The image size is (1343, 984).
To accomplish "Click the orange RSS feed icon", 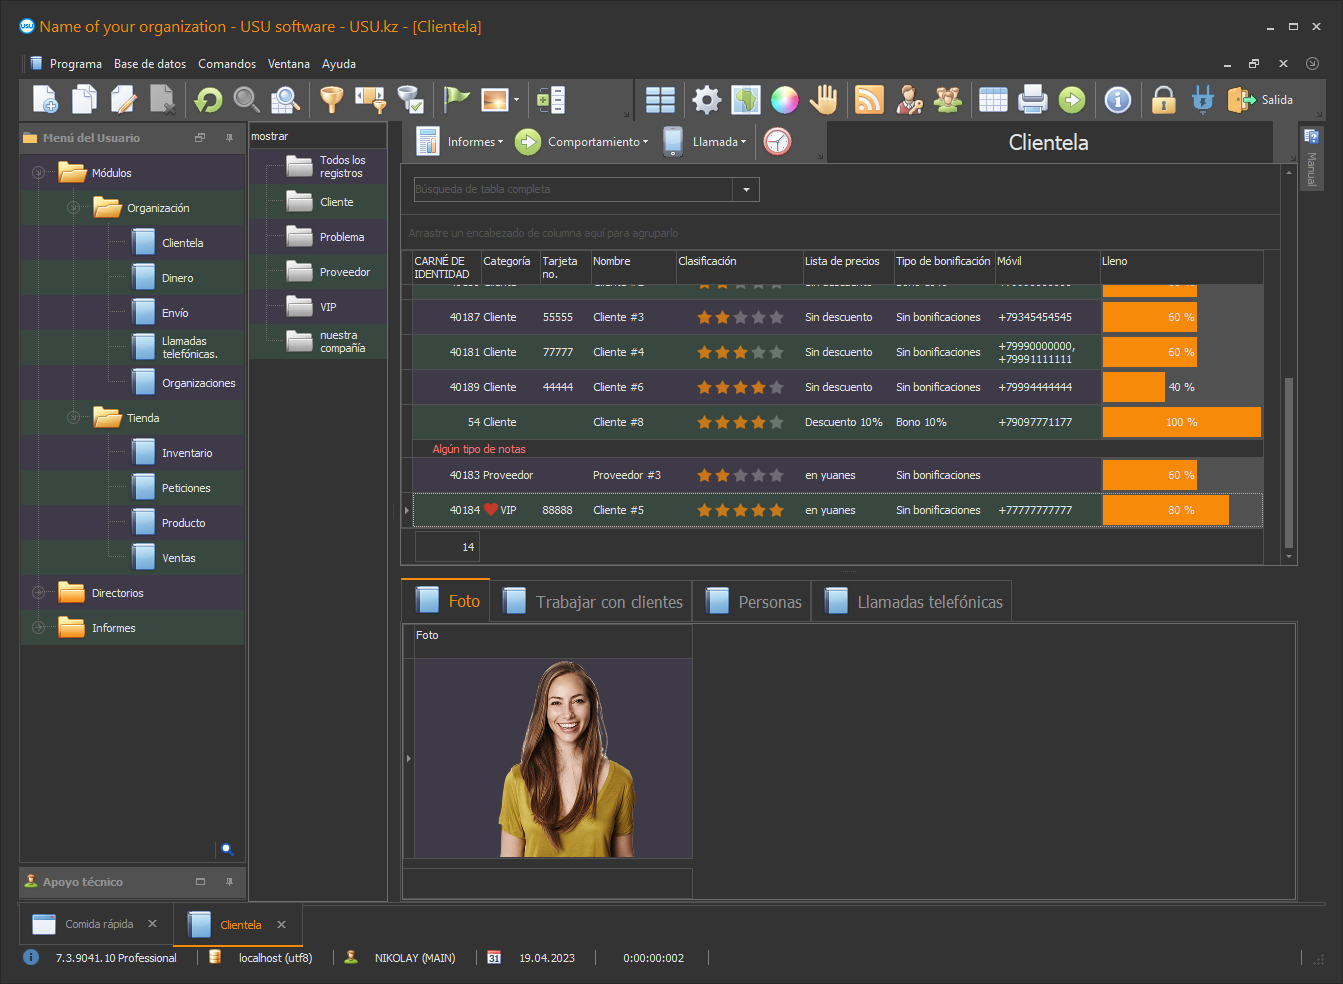I will tap(869, 100).
